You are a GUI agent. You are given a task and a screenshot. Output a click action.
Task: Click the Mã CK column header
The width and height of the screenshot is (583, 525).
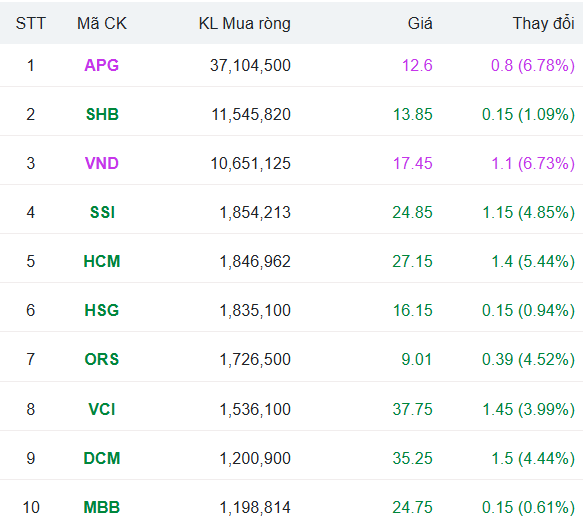[x=102, y=23]
